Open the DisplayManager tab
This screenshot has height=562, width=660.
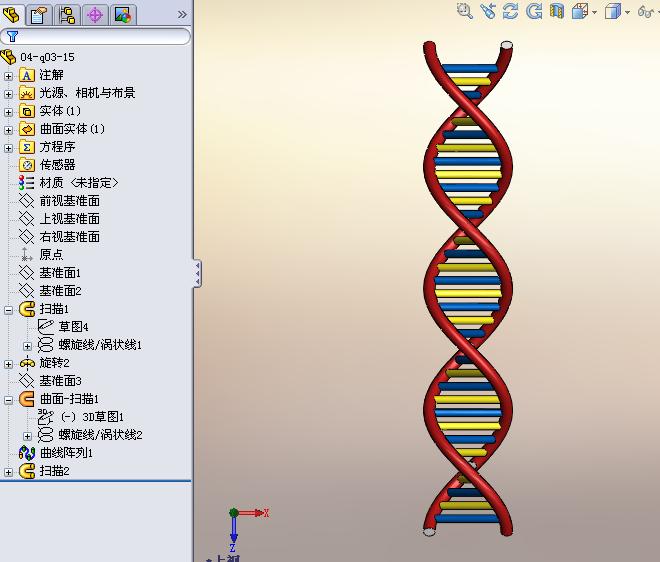[123, 15]
